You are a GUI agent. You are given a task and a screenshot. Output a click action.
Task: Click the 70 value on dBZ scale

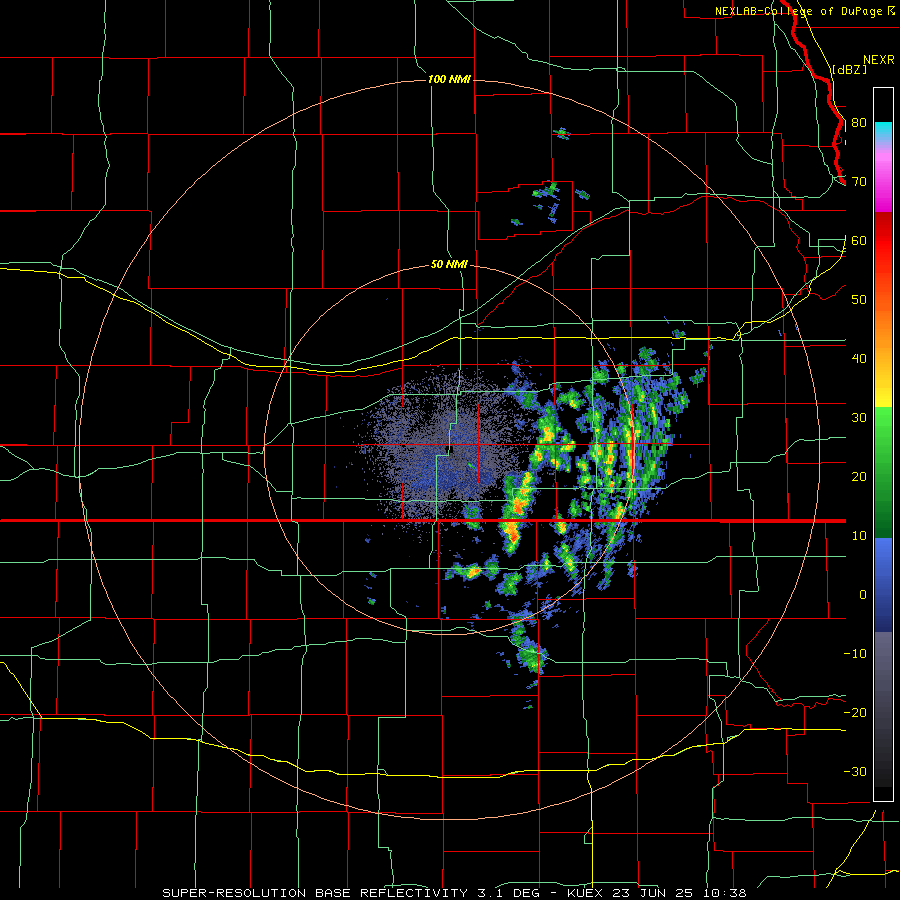coord(859,182)
